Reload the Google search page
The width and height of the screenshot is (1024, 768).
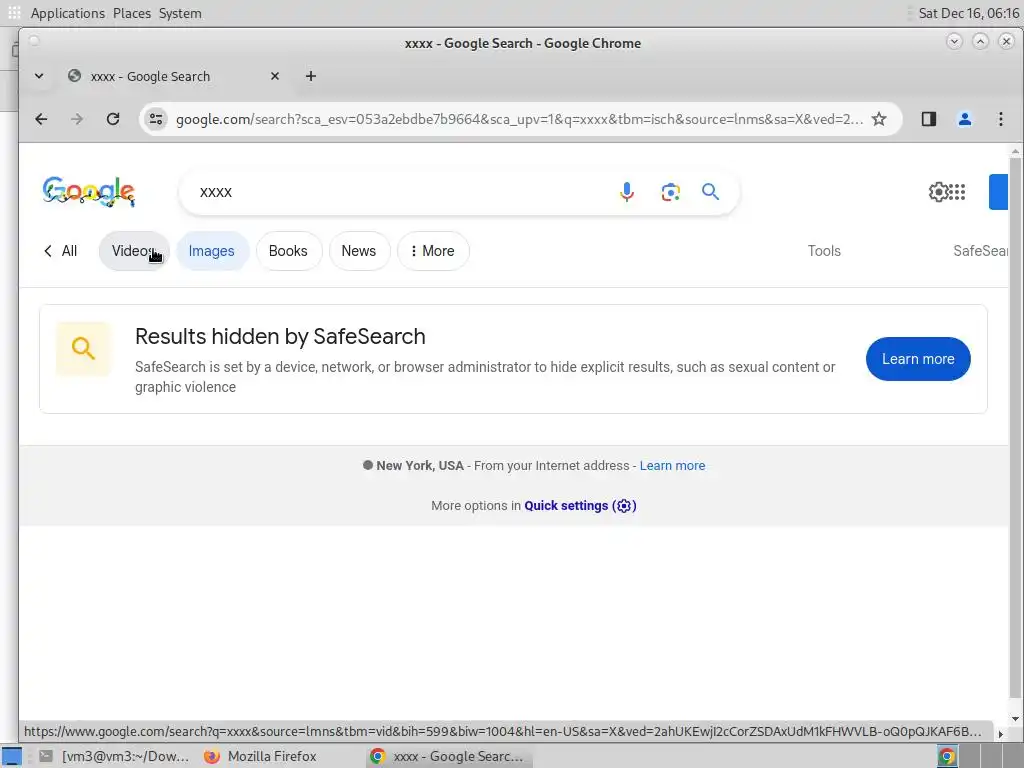(x=113, y=119)
